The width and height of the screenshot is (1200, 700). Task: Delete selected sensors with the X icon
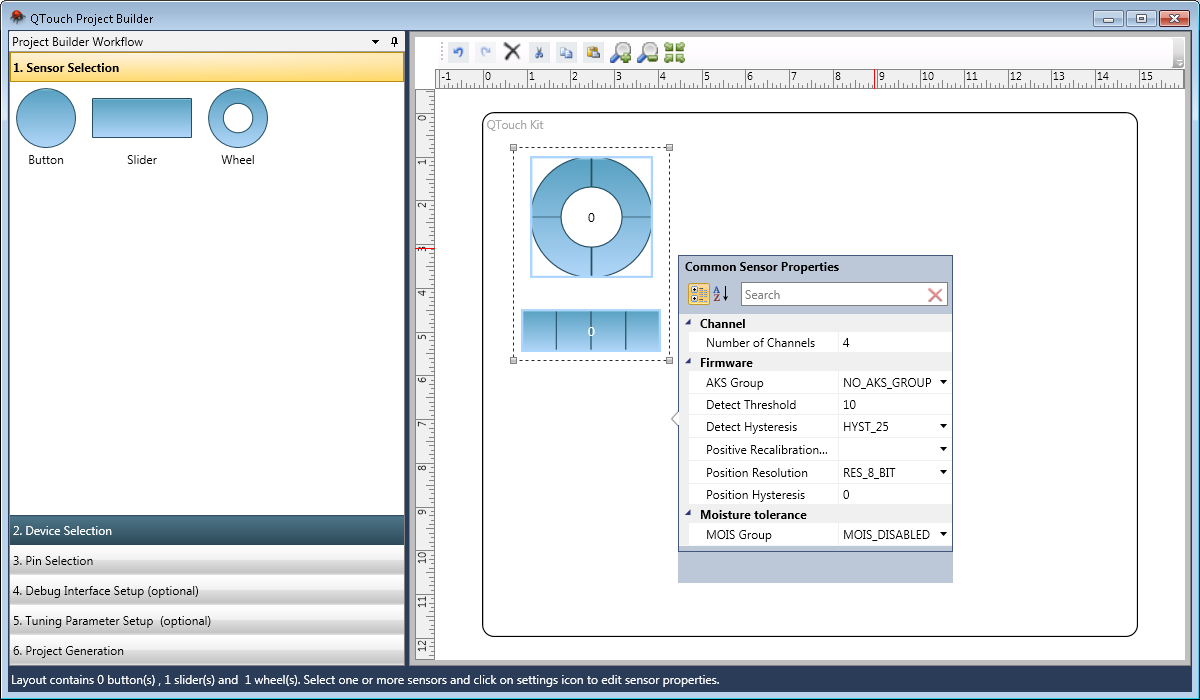512,52
